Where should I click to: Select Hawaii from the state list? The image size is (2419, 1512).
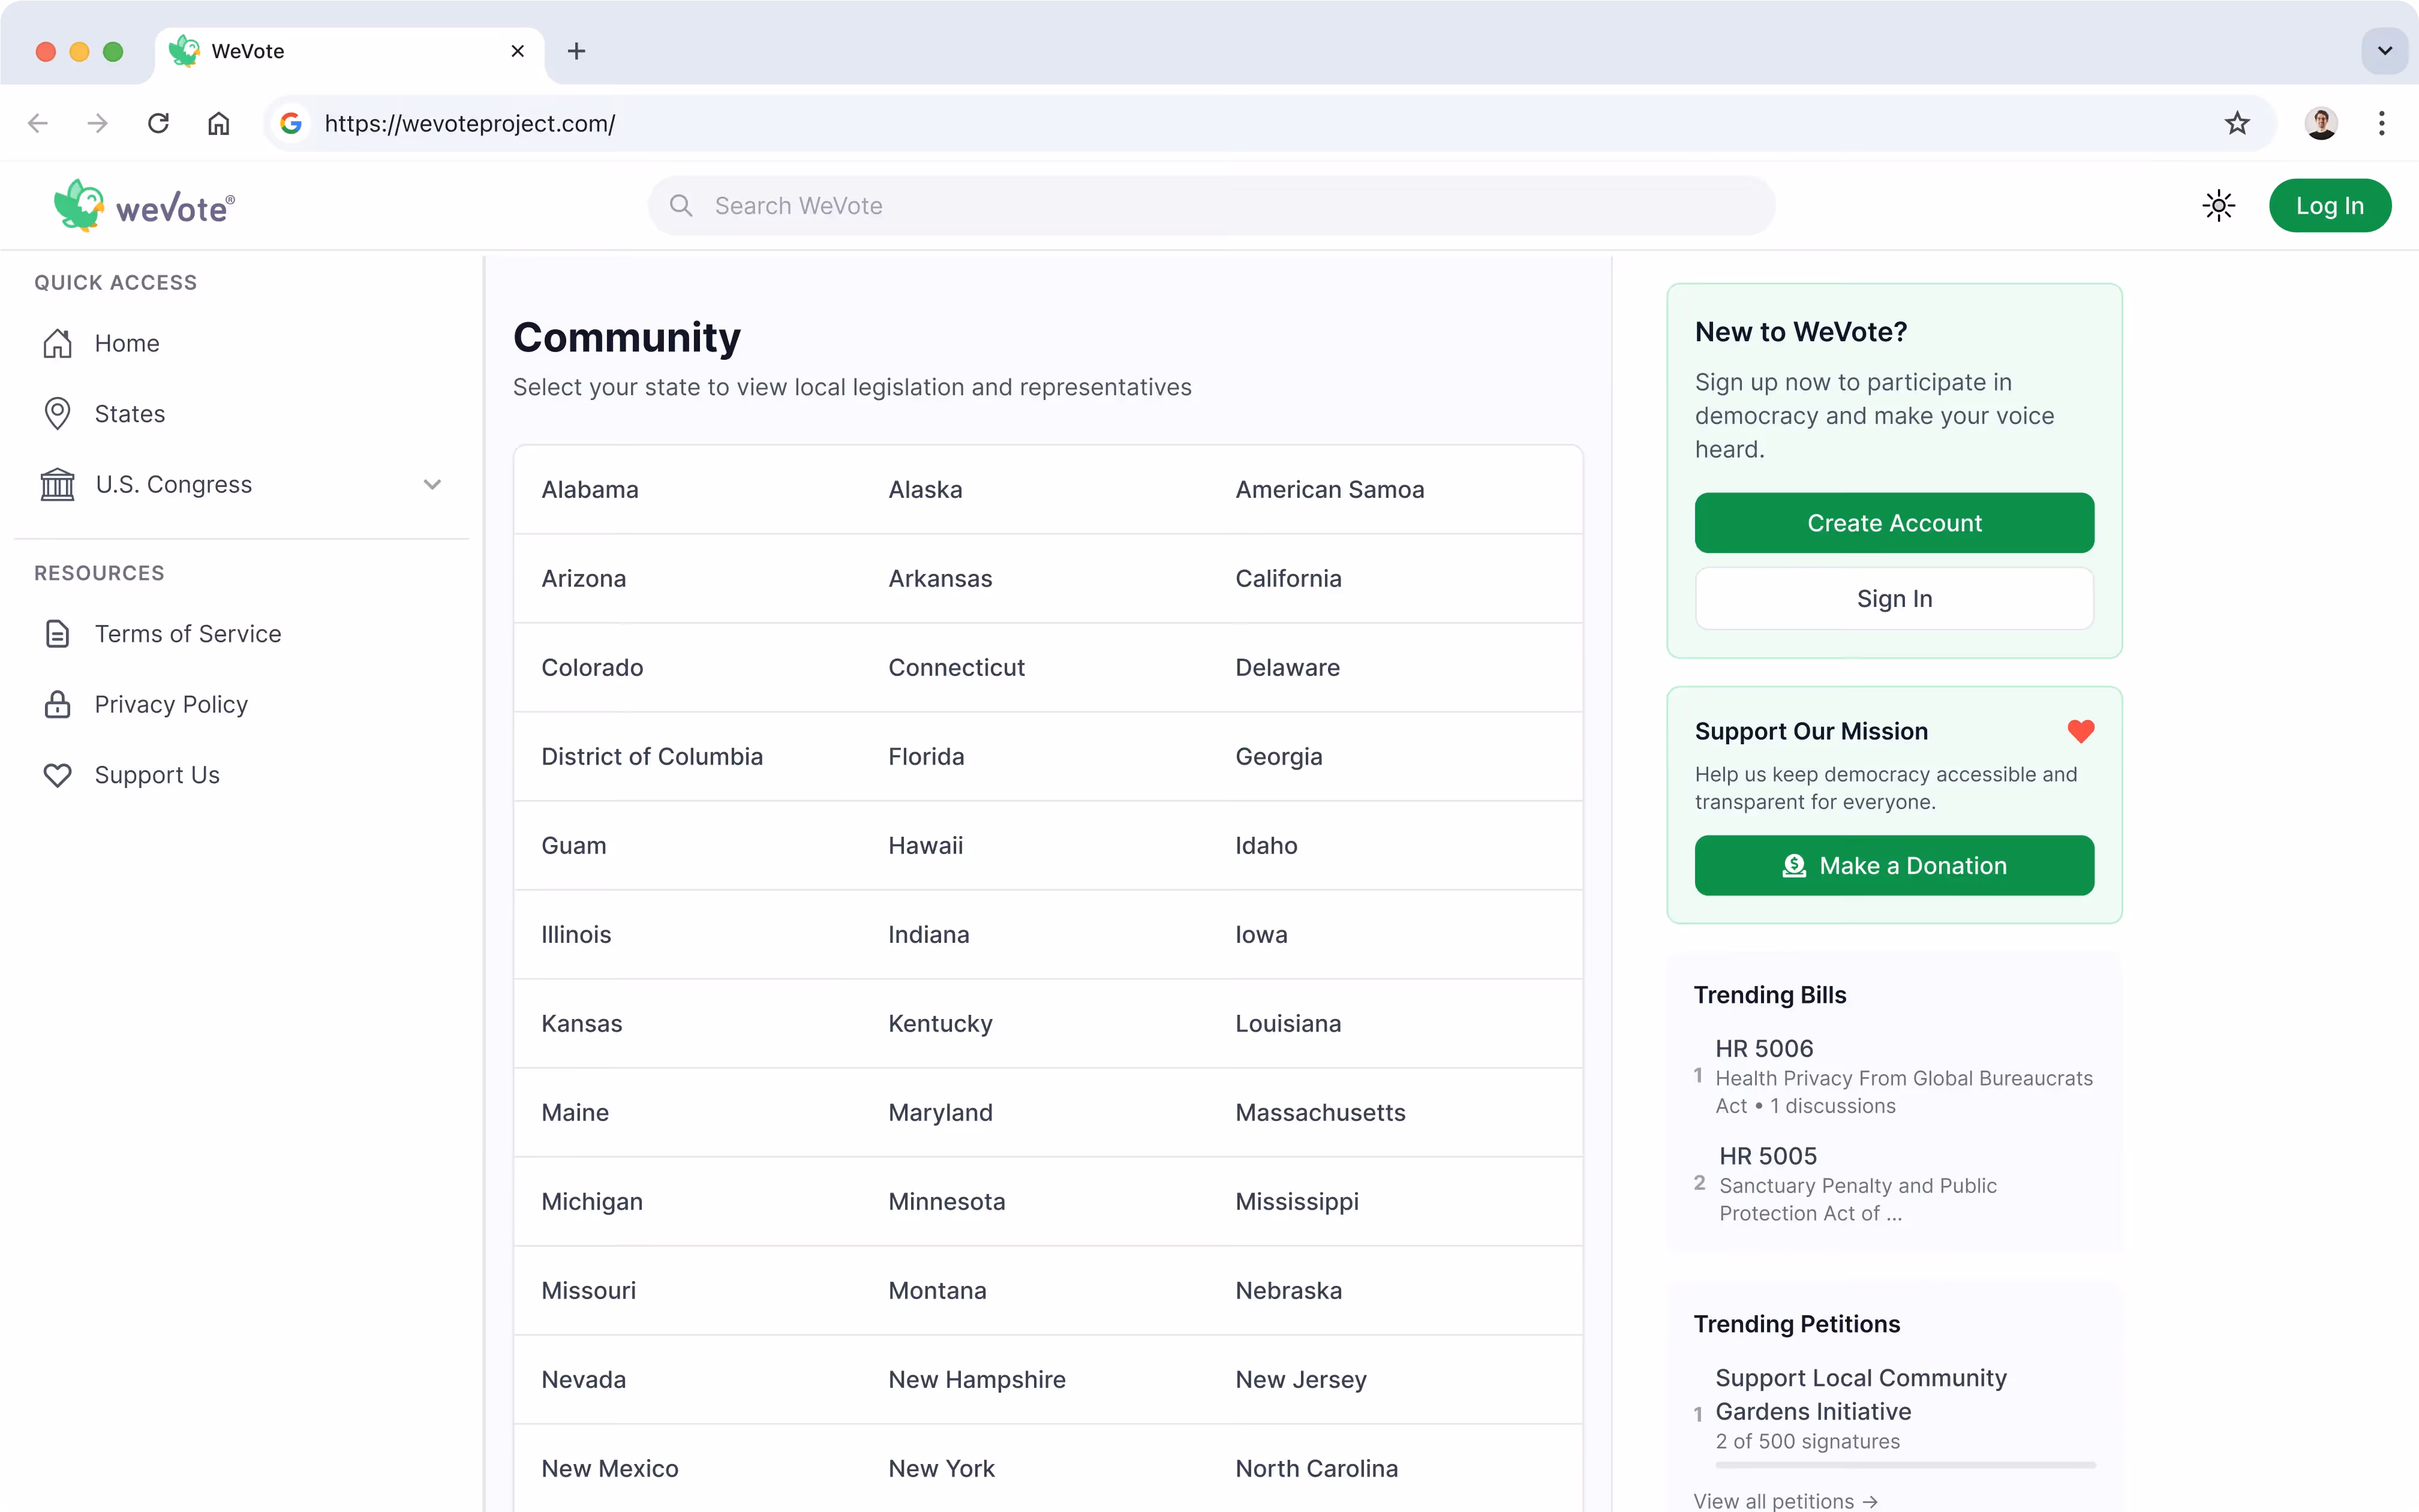point(925,846)
